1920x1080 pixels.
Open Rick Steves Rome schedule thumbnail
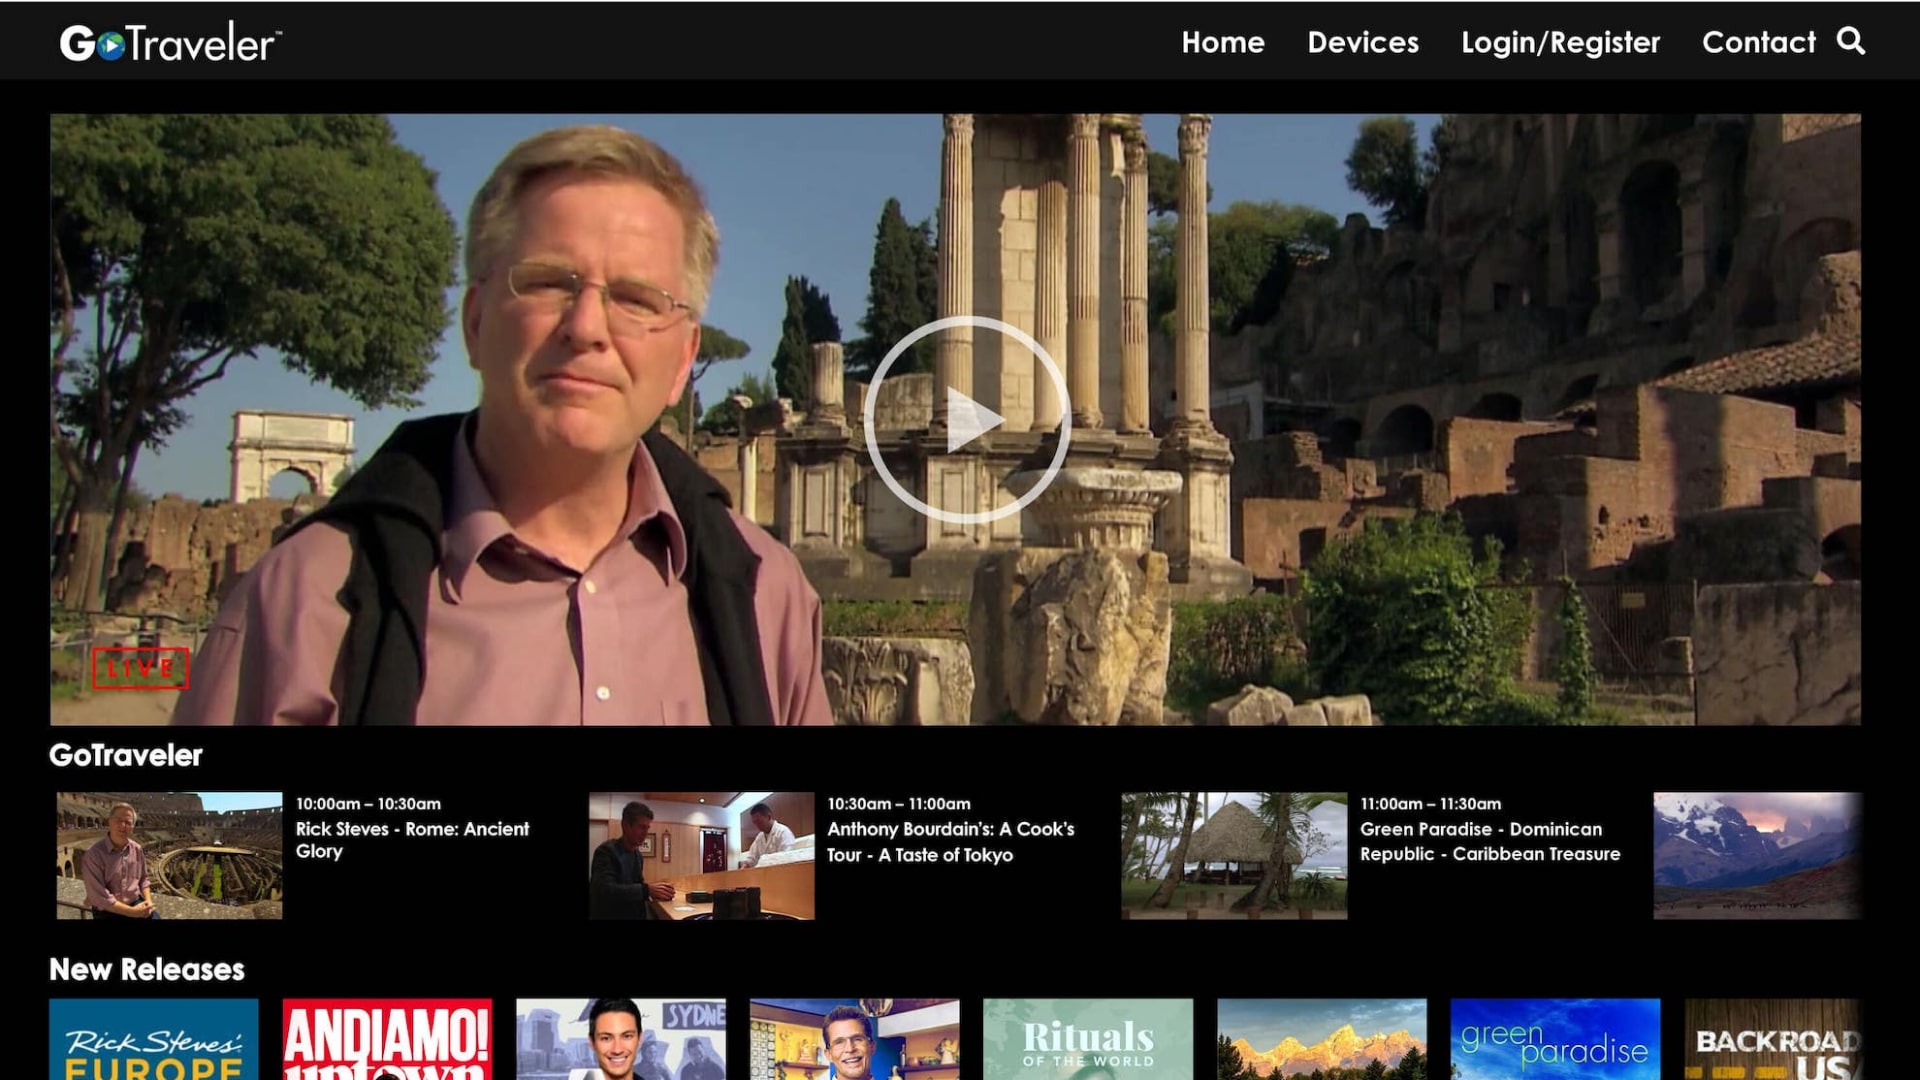tap(169, 855)
